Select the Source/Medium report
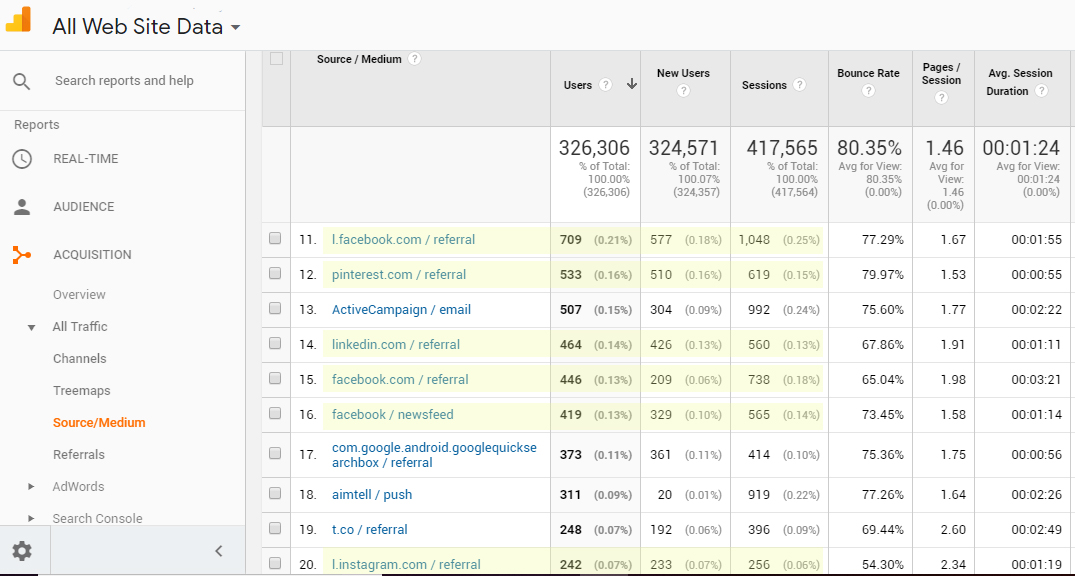 pyautogui.click(x=99, y=423)
